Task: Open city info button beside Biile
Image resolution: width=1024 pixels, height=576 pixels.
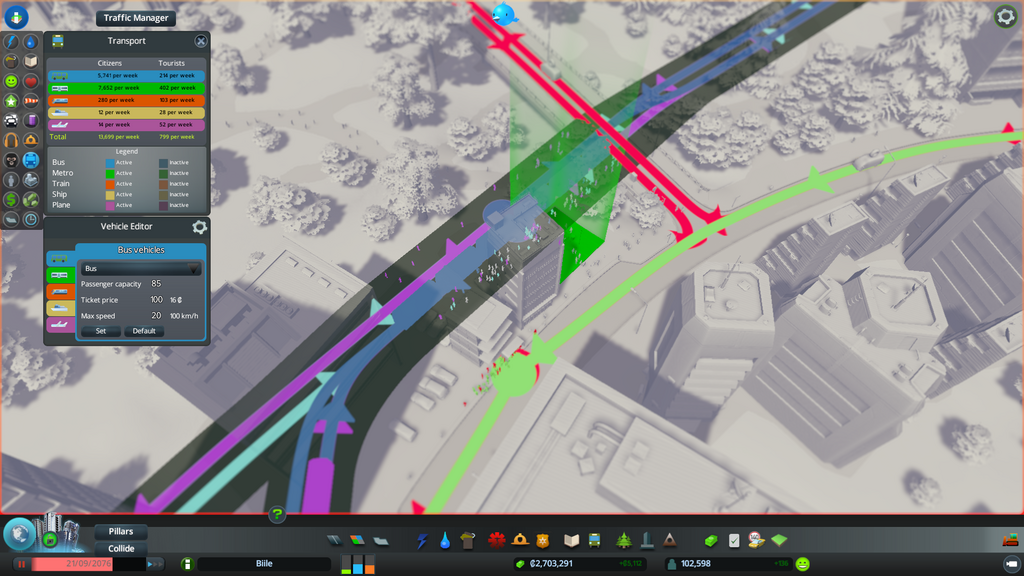Action: 187,564
